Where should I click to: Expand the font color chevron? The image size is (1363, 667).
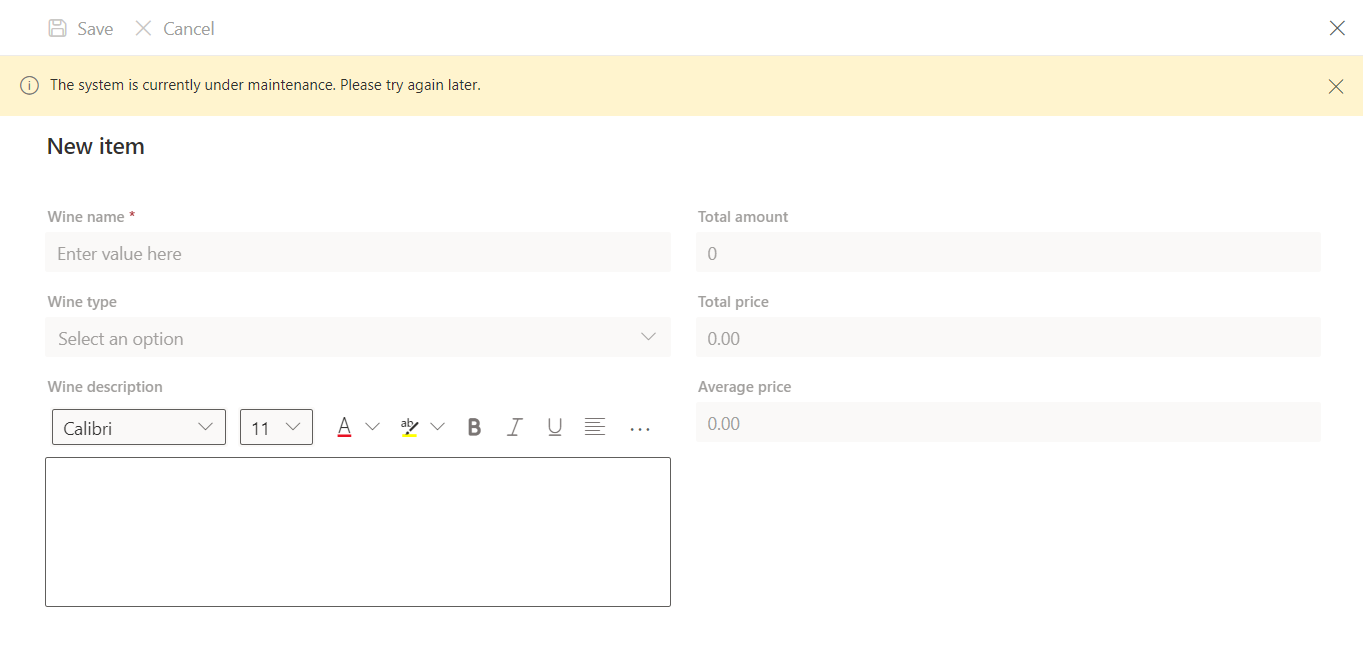click(373, 426)
